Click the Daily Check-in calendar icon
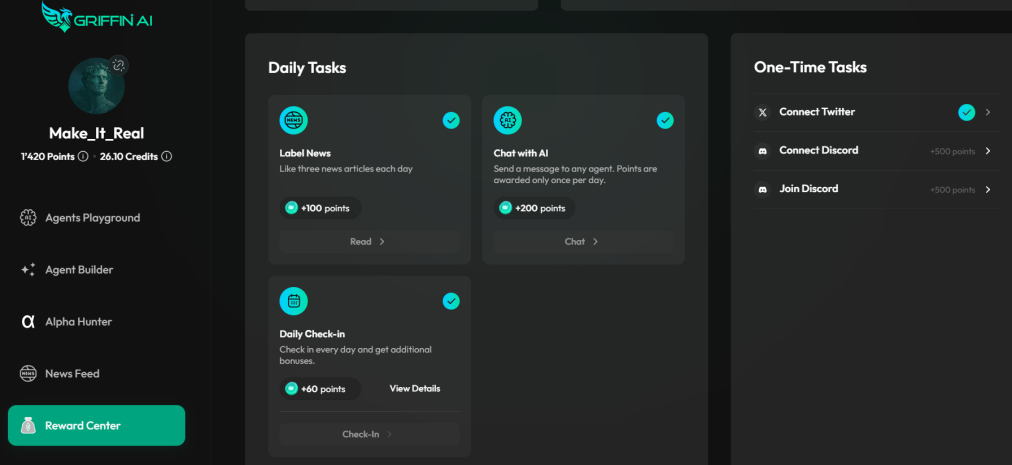Screen dimensions: 1012x465 tap(294, 302)
